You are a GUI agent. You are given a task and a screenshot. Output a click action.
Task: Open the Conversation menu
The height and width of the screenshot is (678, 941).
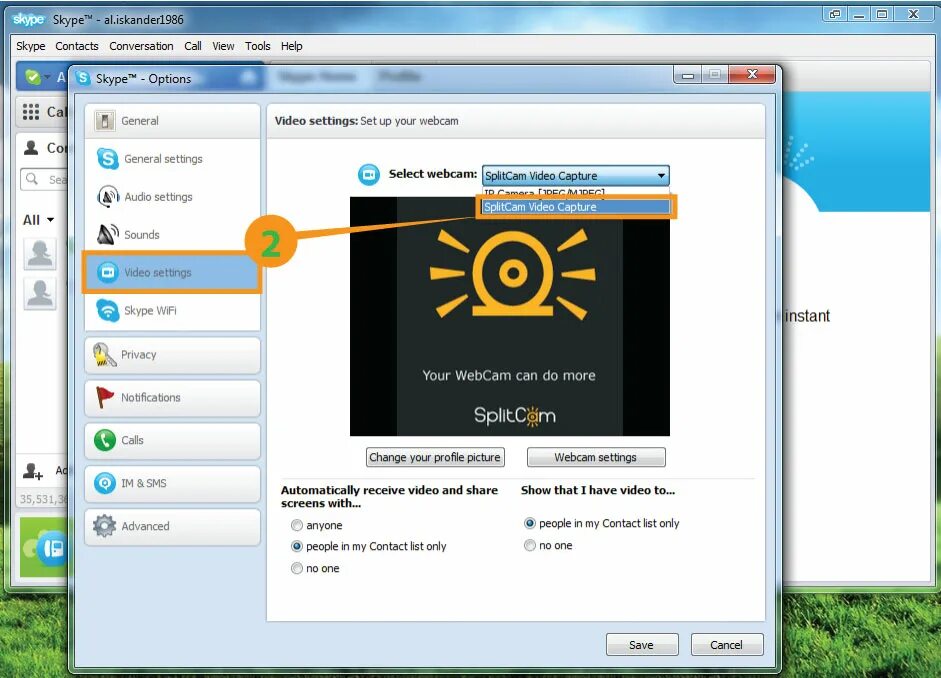(141, 46)
